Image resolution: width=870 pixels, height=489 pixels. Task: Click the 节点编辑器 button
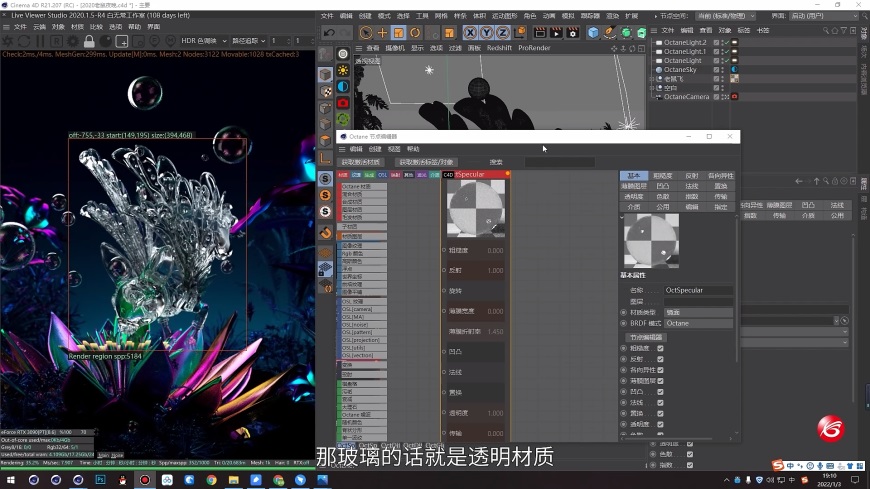pyautogui.click(x=647, y=337)
